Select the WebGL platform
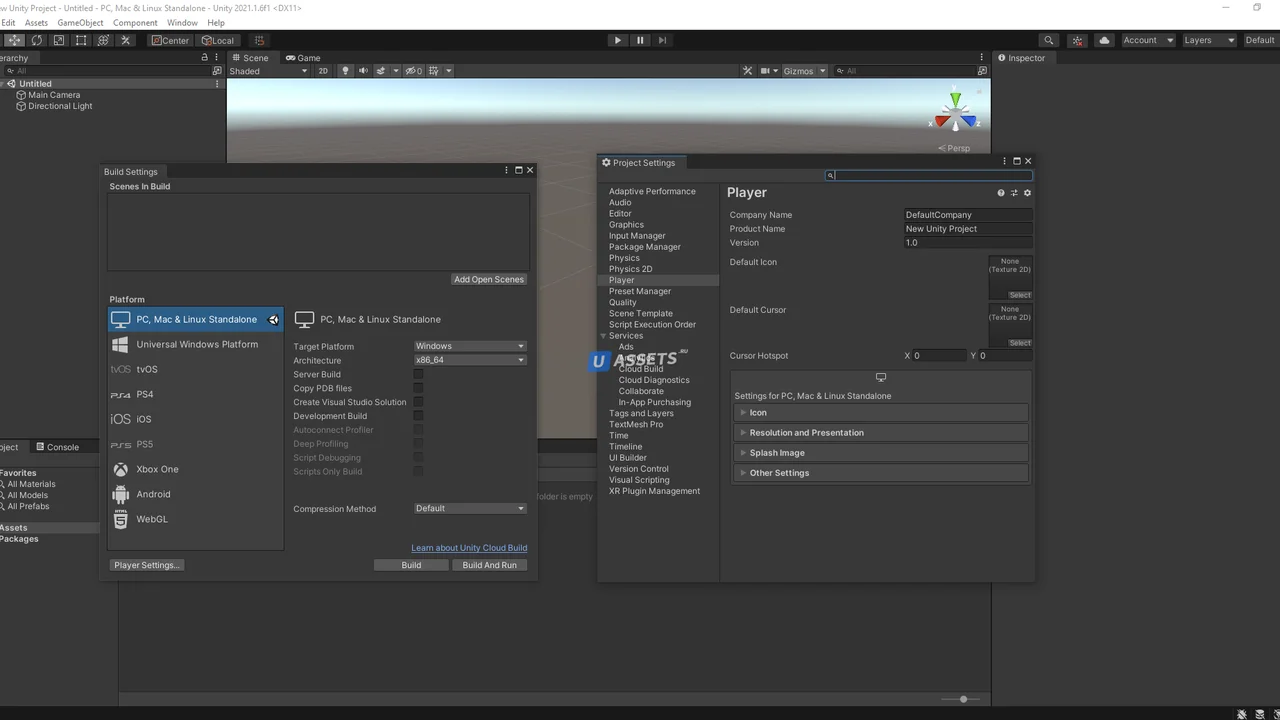 [x=196, y=519]
